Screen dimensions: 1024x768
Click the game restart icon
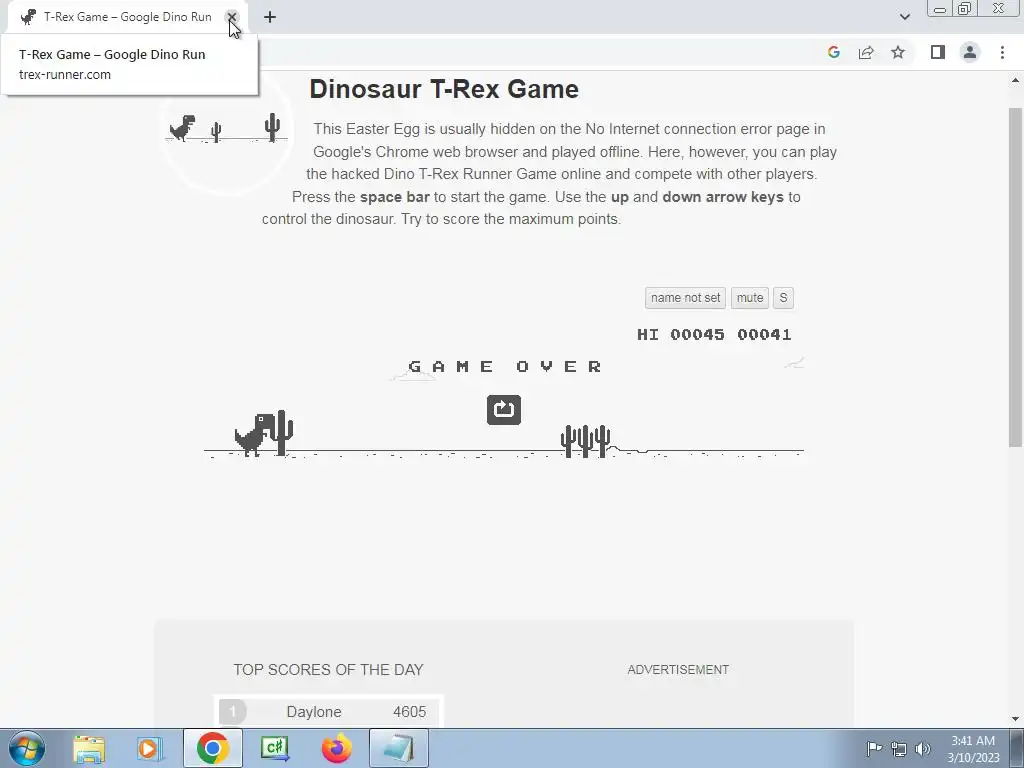point(504,409)
